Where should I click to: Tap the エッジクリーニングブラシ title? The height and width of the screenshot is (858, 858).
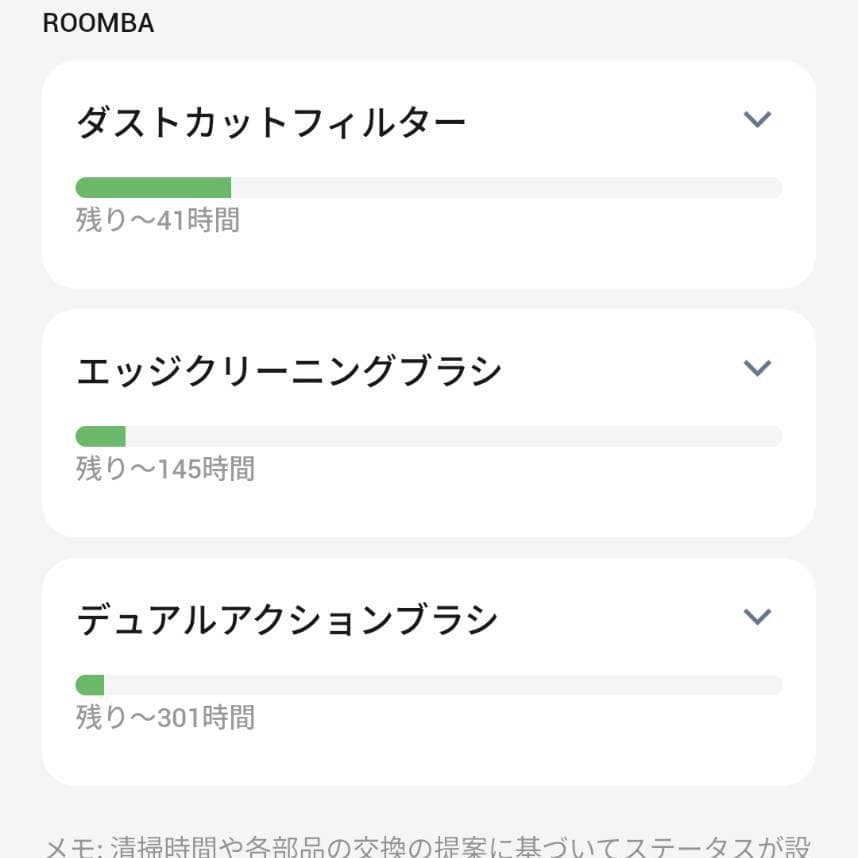[x=289, y=371]
